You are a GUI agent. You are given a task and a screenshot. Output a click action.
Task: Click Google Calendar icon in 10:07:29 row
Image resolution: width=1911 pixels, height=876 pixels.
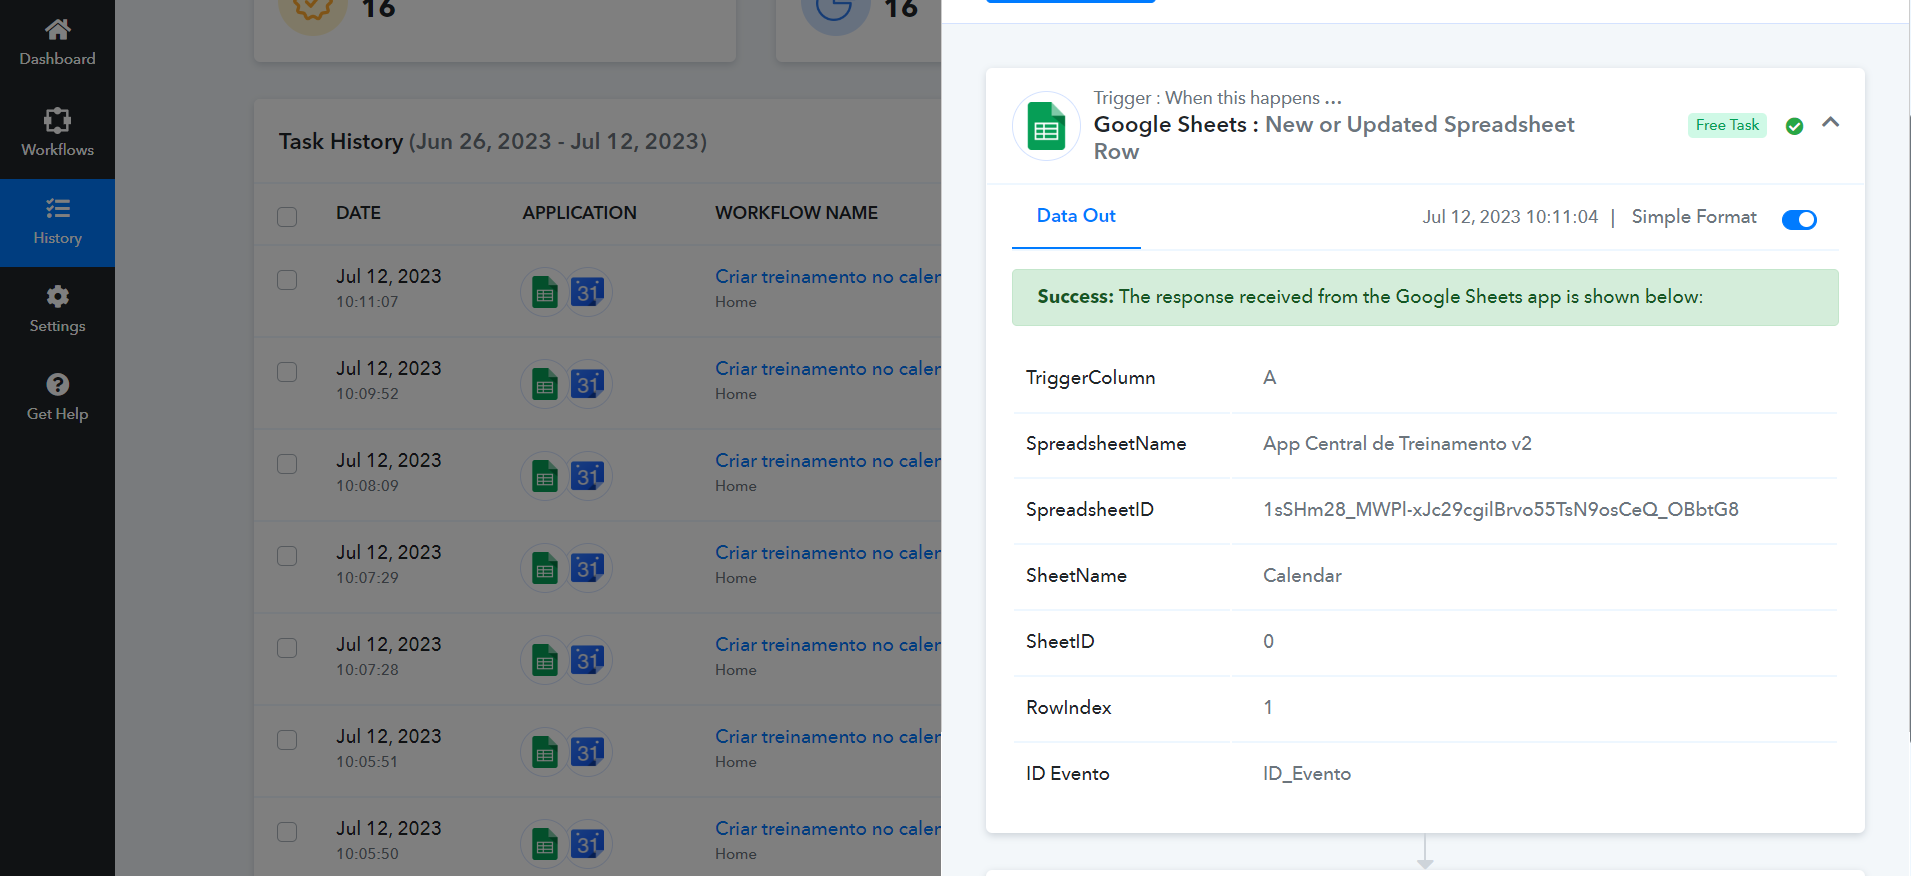pos(588,568)
